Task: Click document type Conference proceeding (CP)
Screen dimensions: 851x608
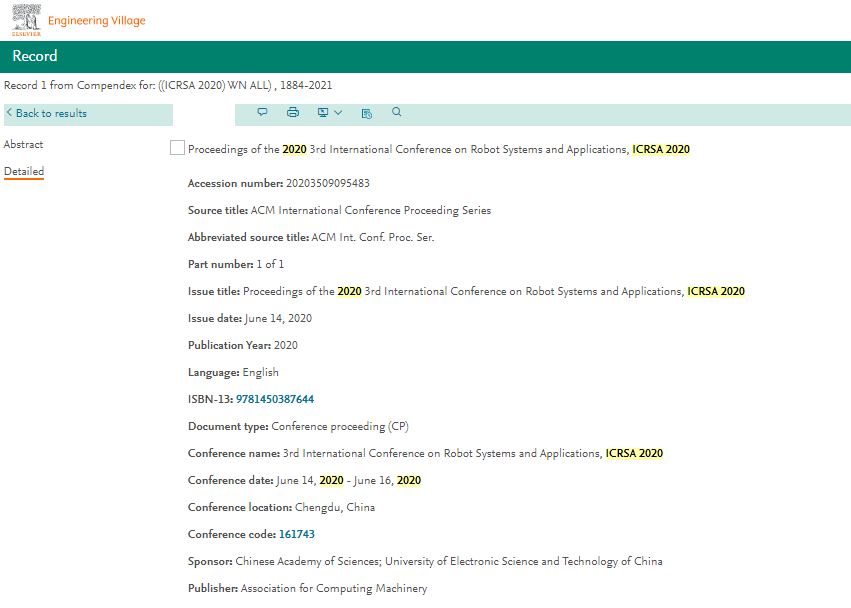Action: click(x=340, y=427)
